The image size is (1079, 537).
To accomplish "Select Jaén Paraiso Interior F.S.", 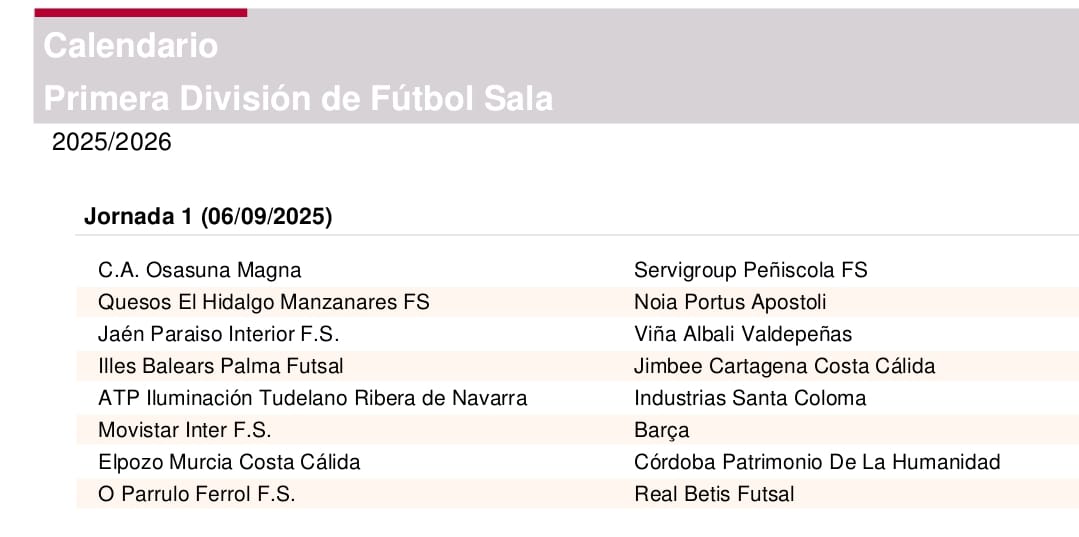I will [219, 335].
